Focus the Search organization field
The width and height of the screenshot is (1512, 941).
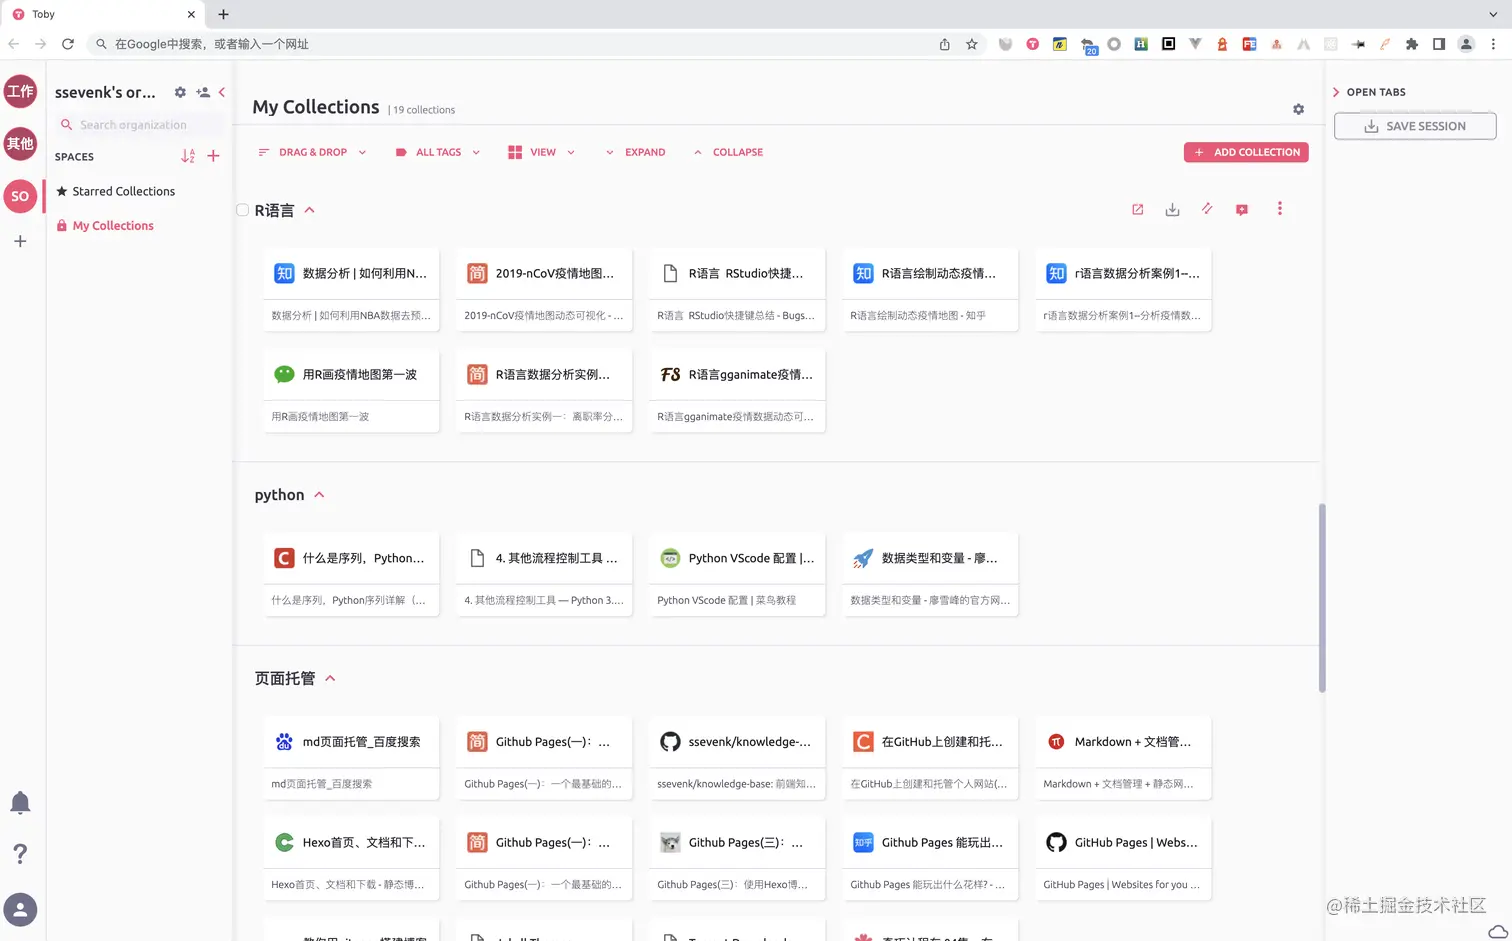140,125
